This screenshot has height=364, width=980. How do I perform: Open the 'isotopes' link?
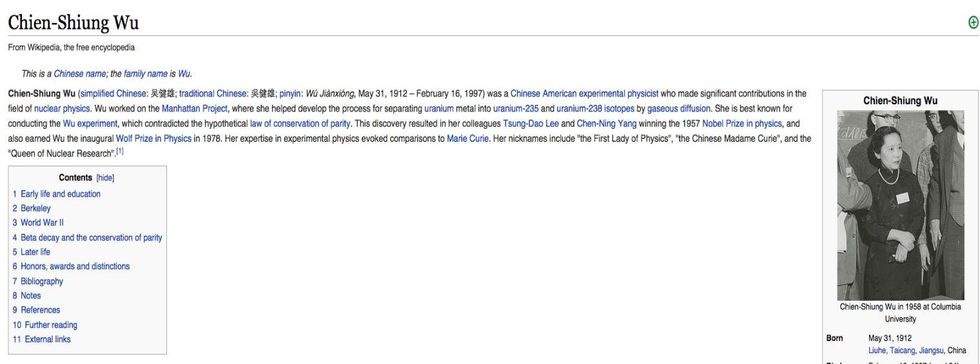619,109
